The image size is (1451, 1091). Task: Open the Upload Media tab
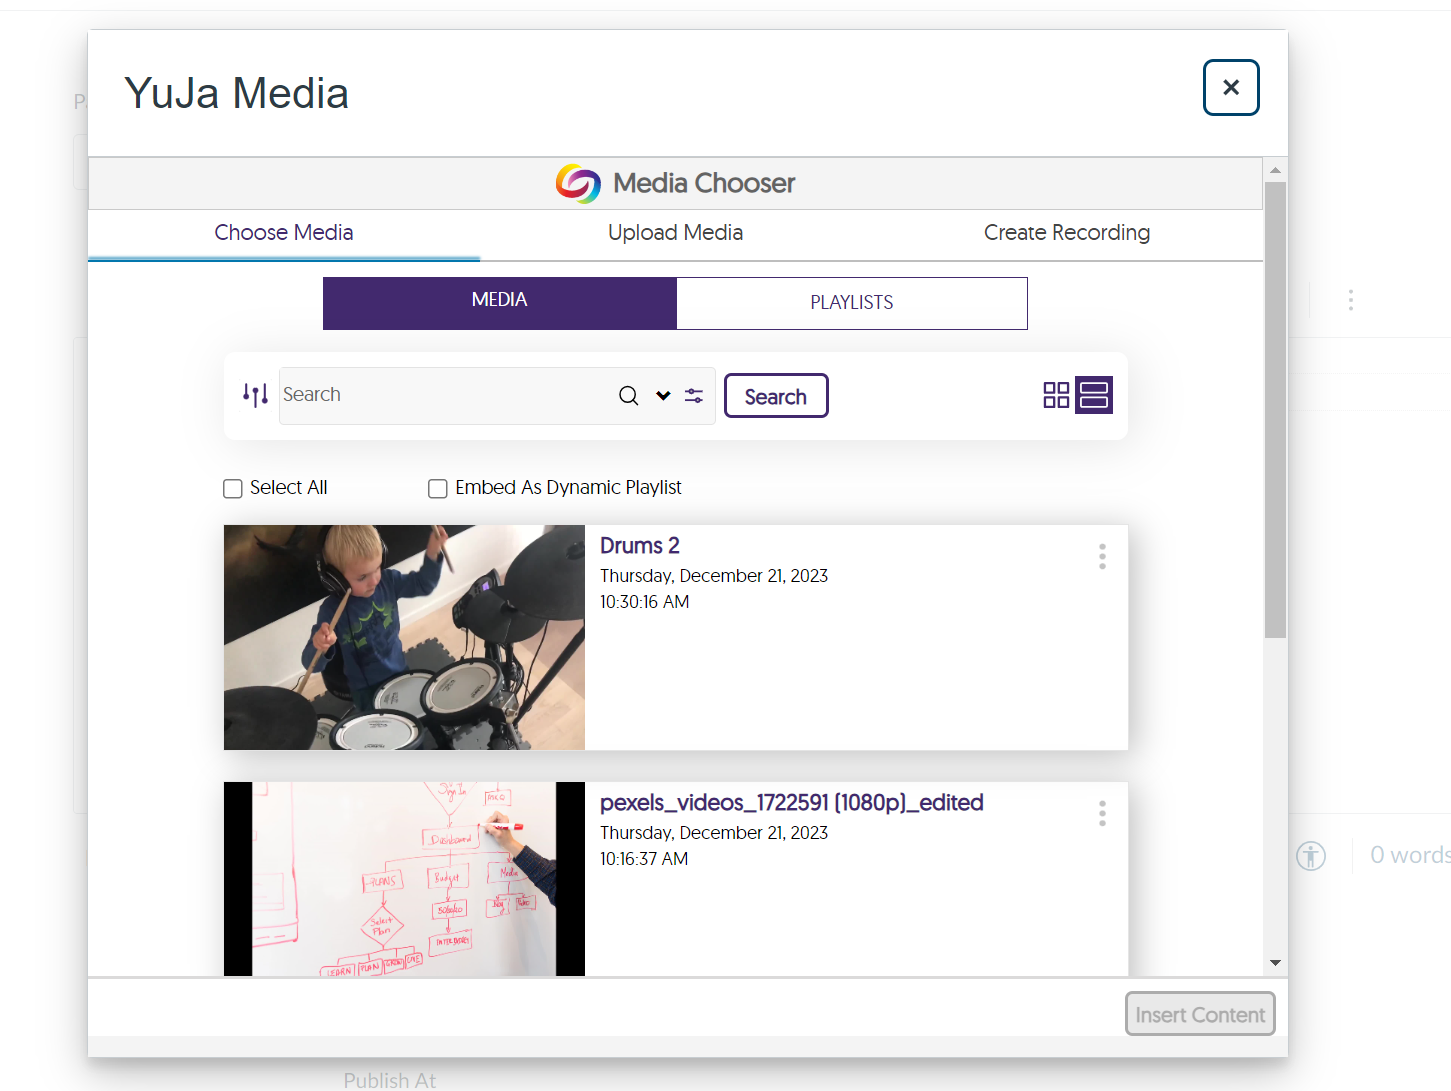(675, 233)
